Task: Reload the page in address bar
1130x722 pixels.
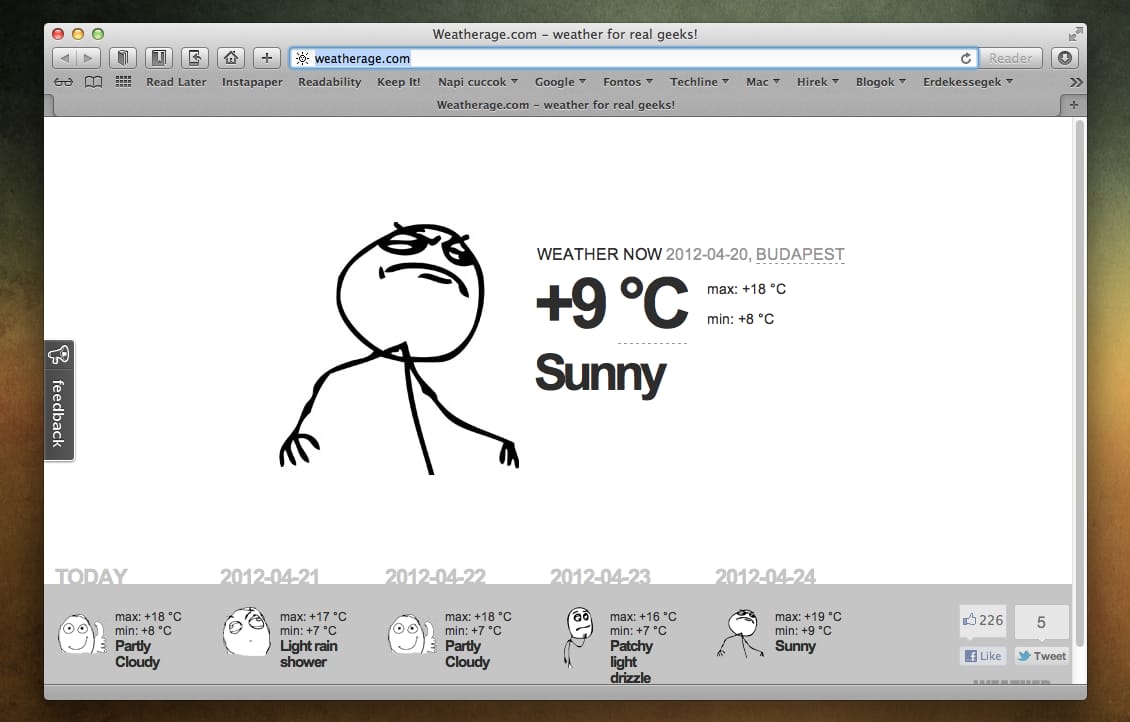Action: (966, 58)
